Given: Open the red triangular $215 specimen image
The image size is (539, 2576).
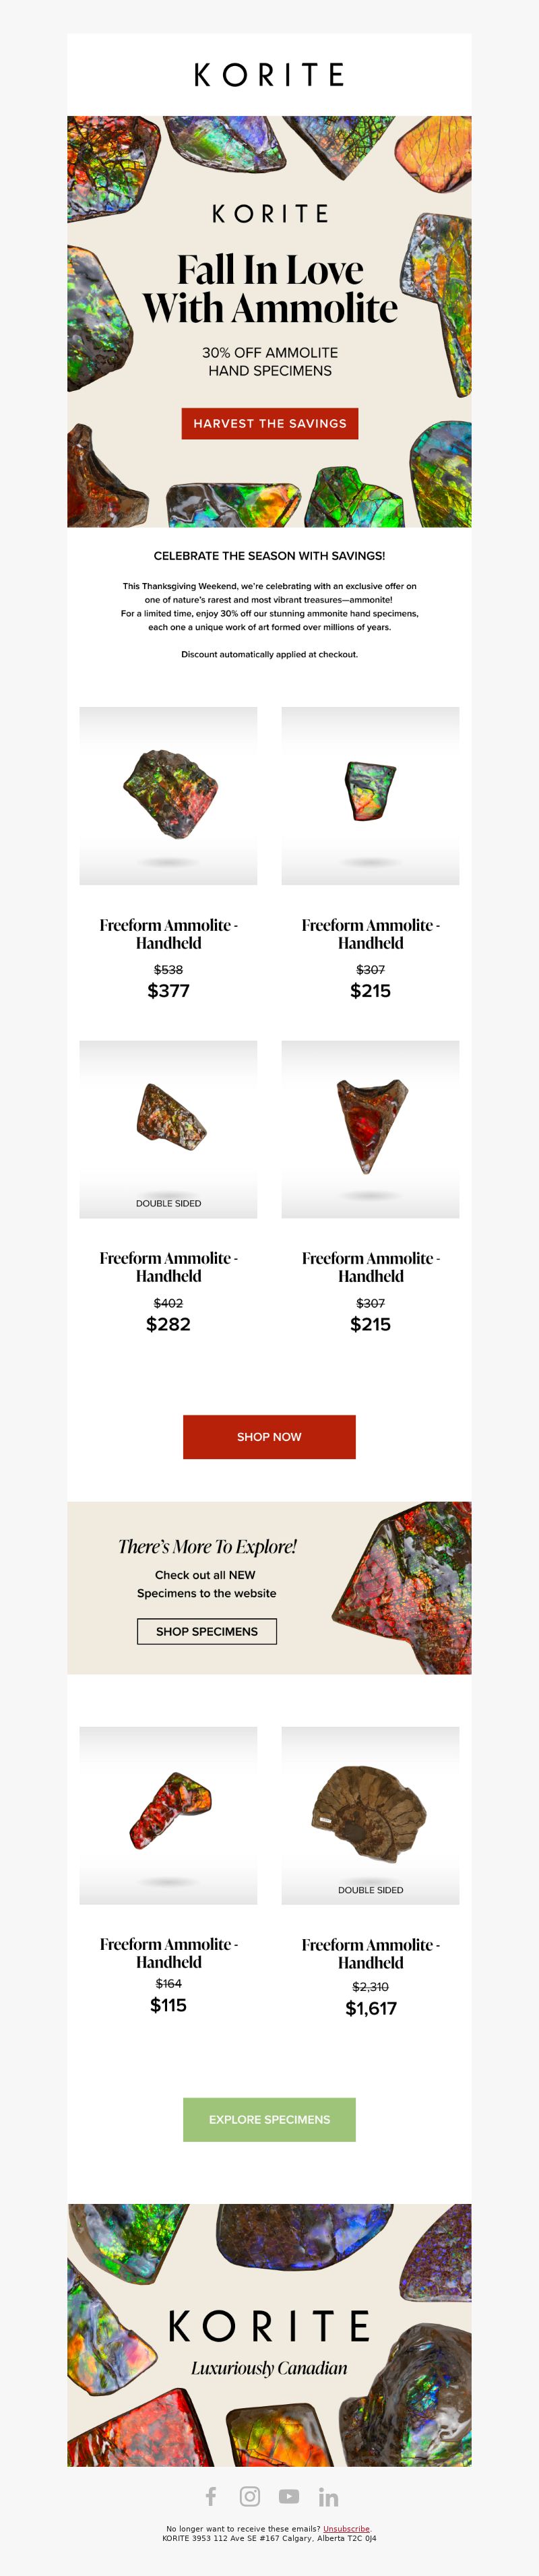Looking at the screenshot, I should click(x=370, y=1129).
